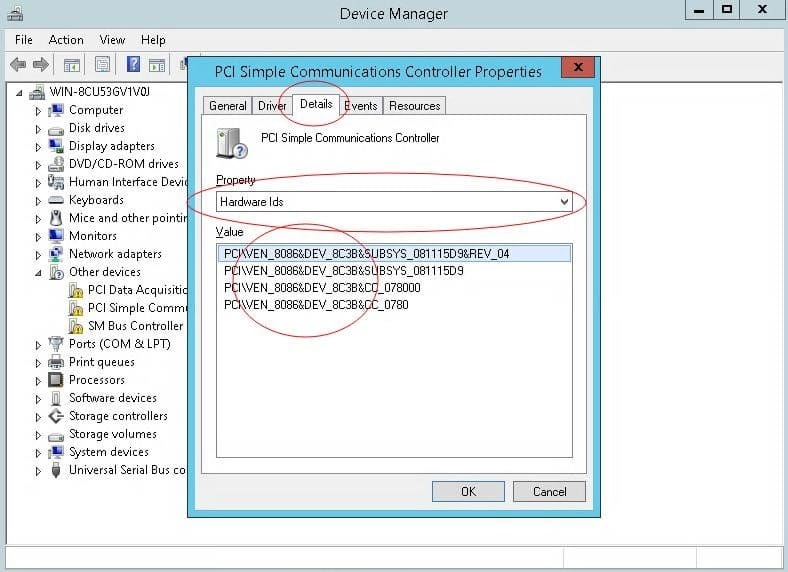This screenshot has width=788, height=572.
Task: Click the show/hide console tree toolbar icon
Action: (x=72, y=65)
